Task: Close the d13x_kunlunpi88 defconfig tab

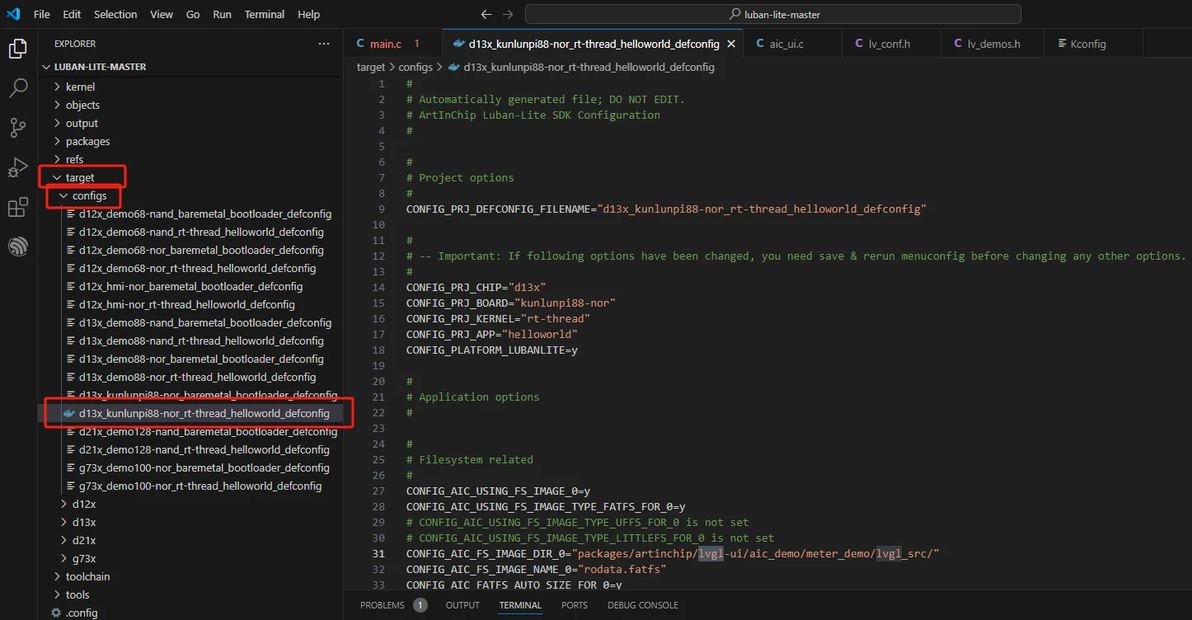Action: click(731, 44)
